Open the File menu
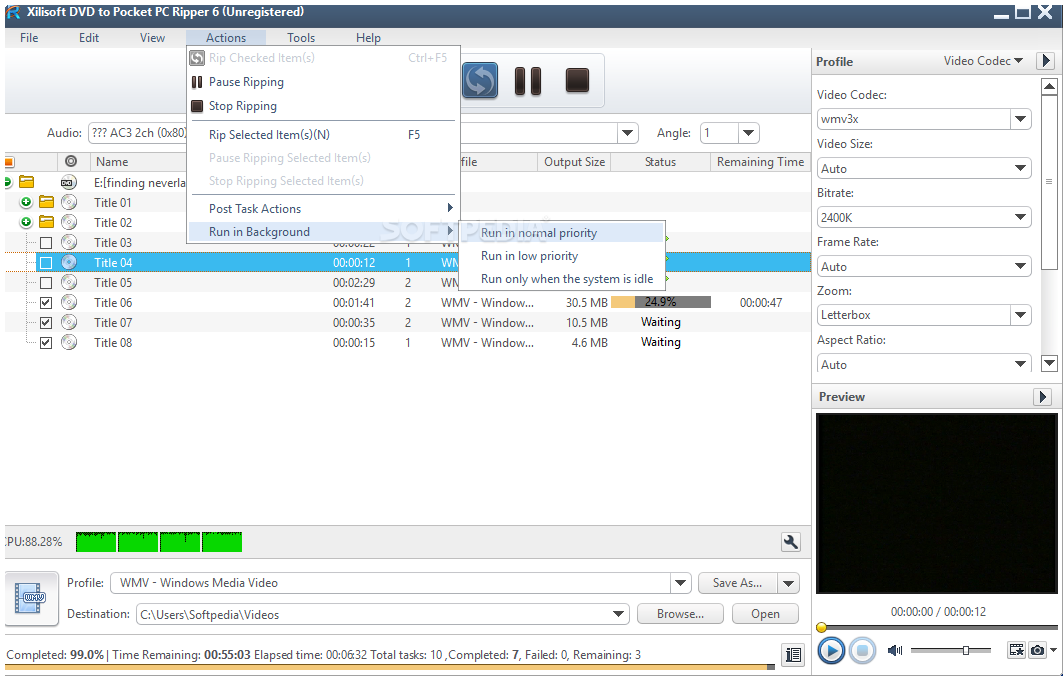The image size is (1063, 676). click(x=29, y=38)
